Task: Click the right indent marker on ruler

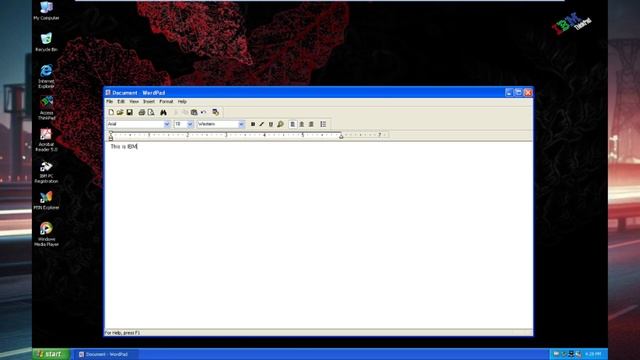Action: [x=341, y=136]
